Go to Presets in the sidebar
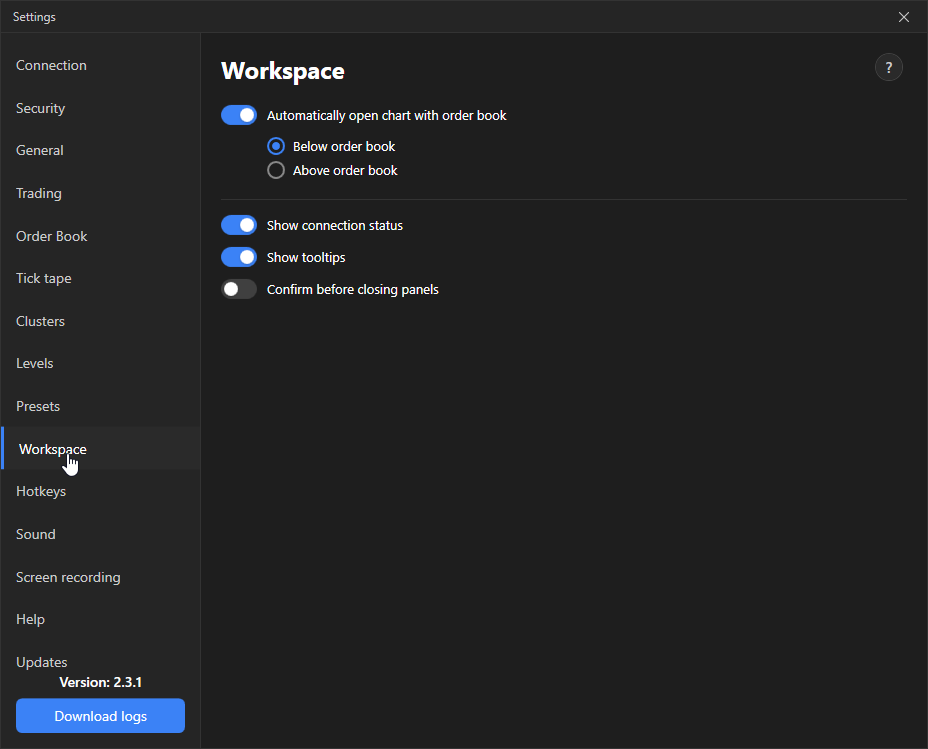Image resolution: width=928 pixels, height=749 pixels. 101,406
